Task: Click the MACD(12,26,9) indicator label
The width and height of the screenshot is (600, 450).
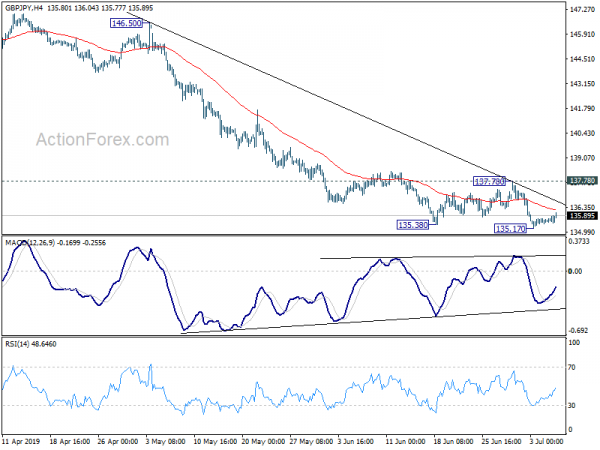Action: [x=30, y=243]
